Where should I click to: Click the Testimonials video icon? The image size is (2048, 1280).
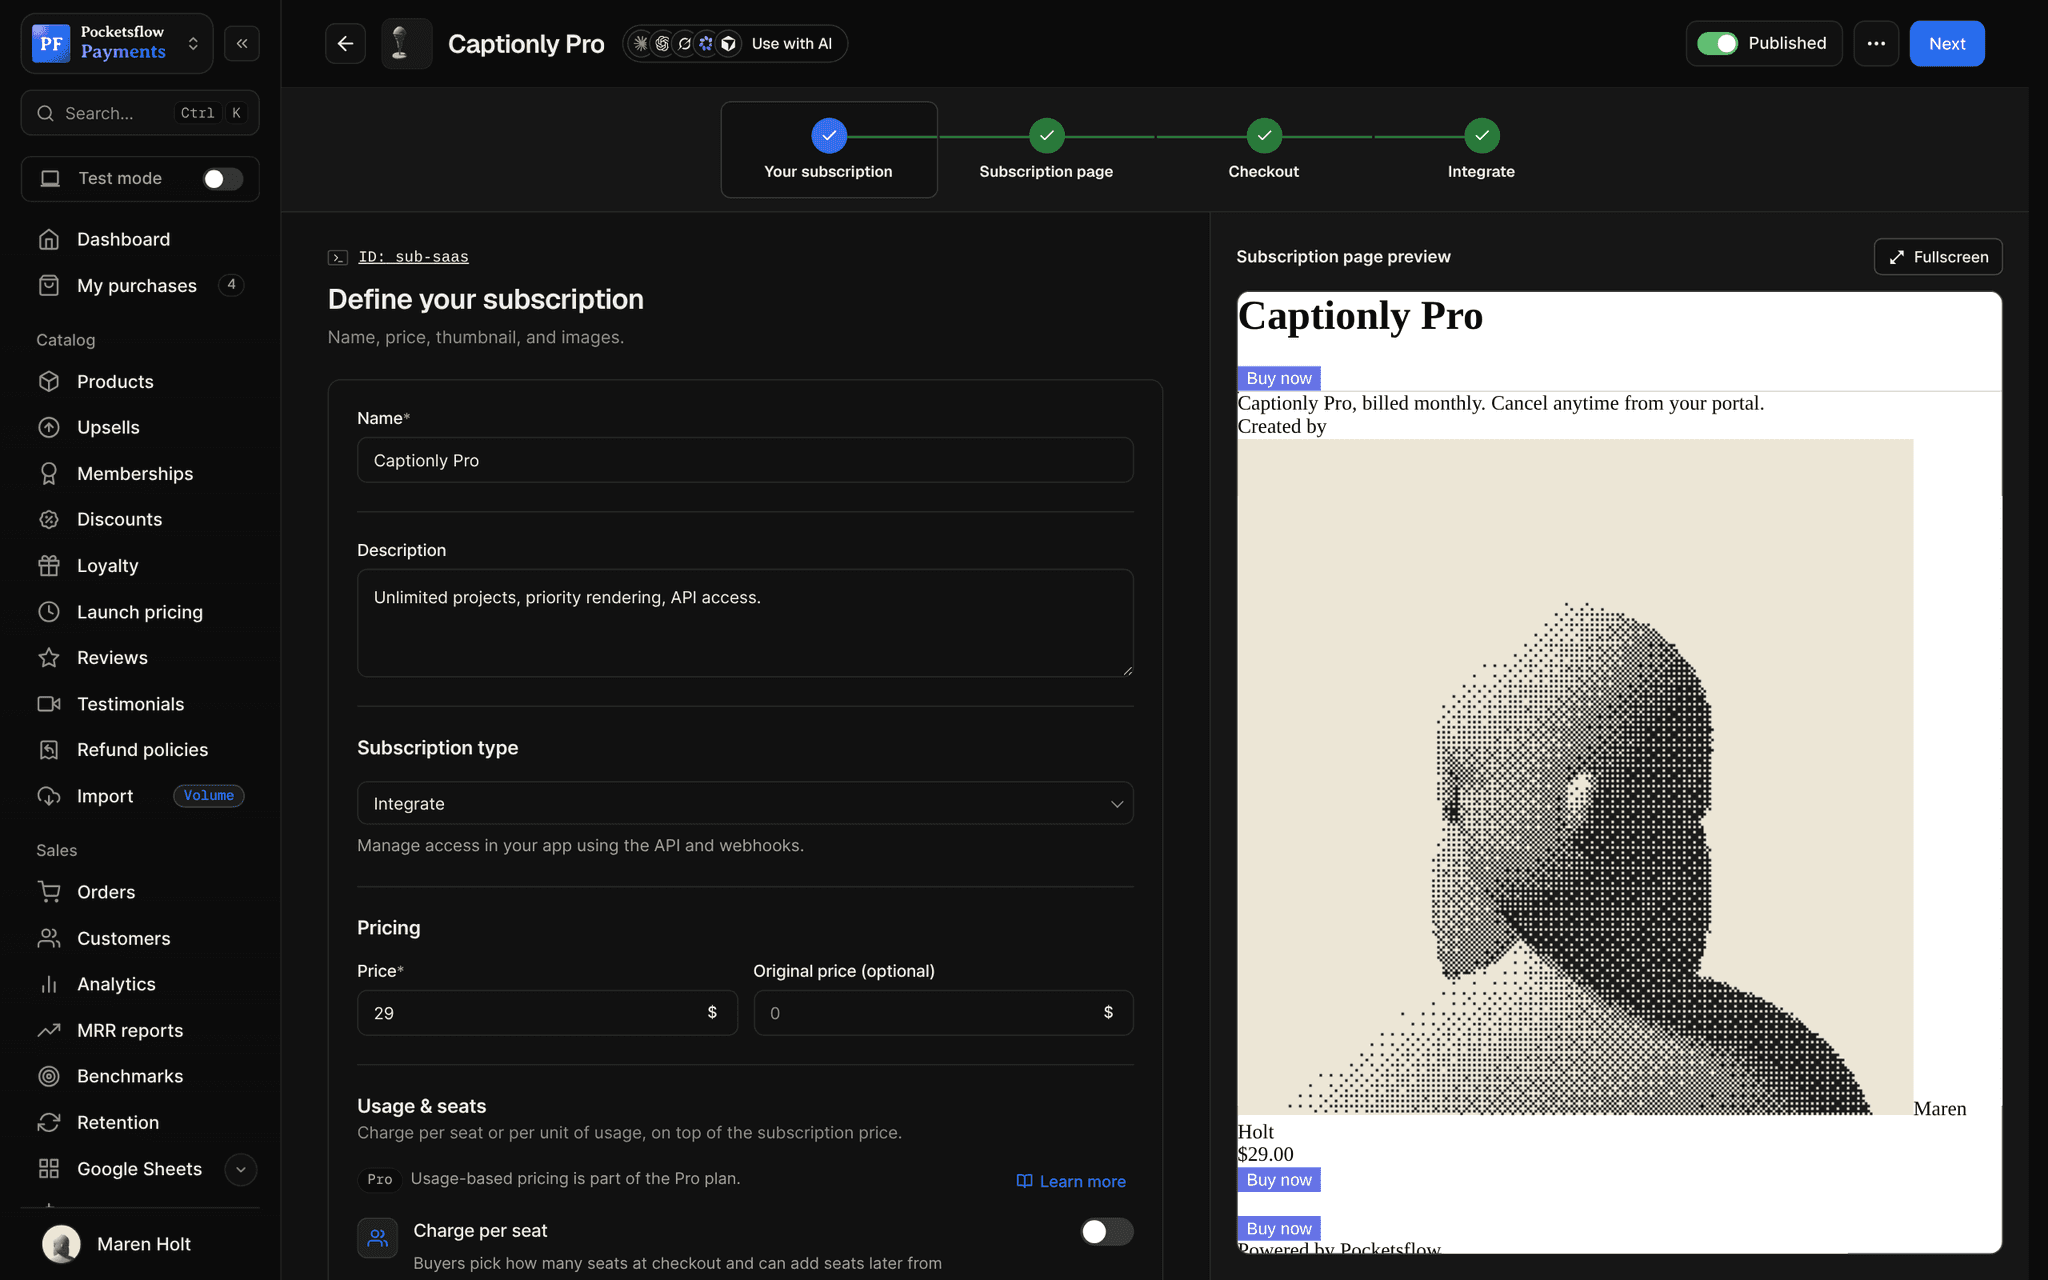49,704
